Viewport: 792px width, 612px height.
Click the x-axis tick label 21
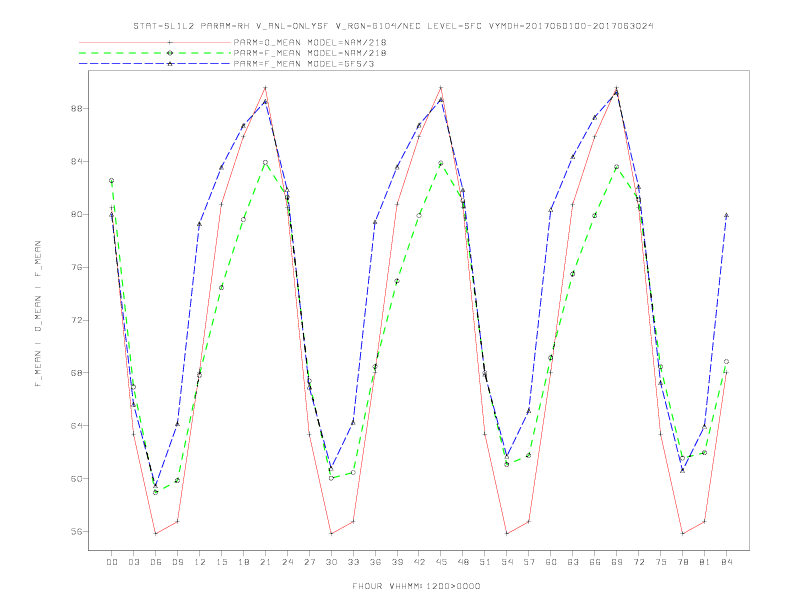tap(265, 562)
